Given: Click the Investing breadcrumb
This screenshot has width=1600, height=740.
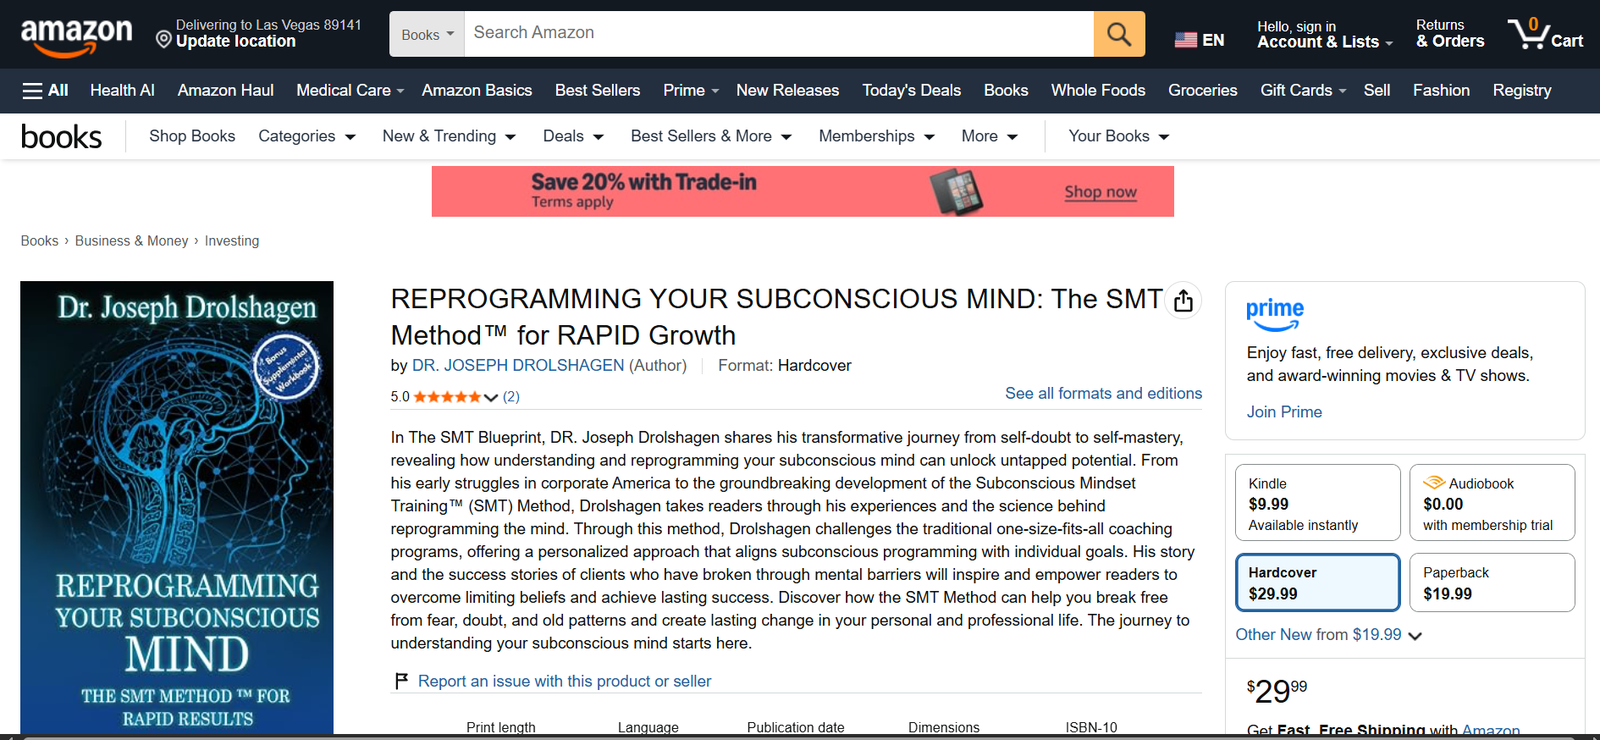Looking at the screenshot, I should [232, 241].
